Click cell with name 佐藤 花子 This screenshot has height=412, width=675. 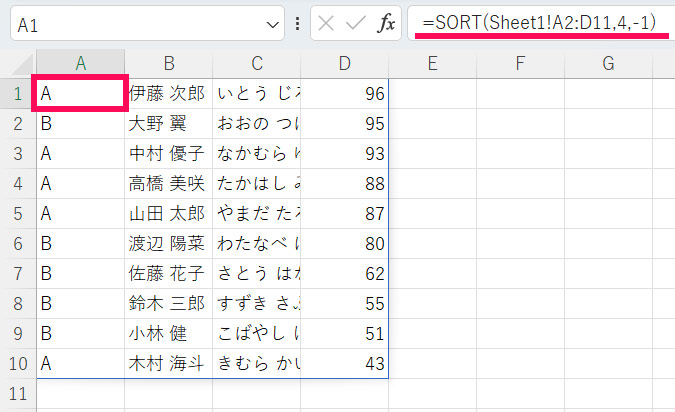point(169,274)
